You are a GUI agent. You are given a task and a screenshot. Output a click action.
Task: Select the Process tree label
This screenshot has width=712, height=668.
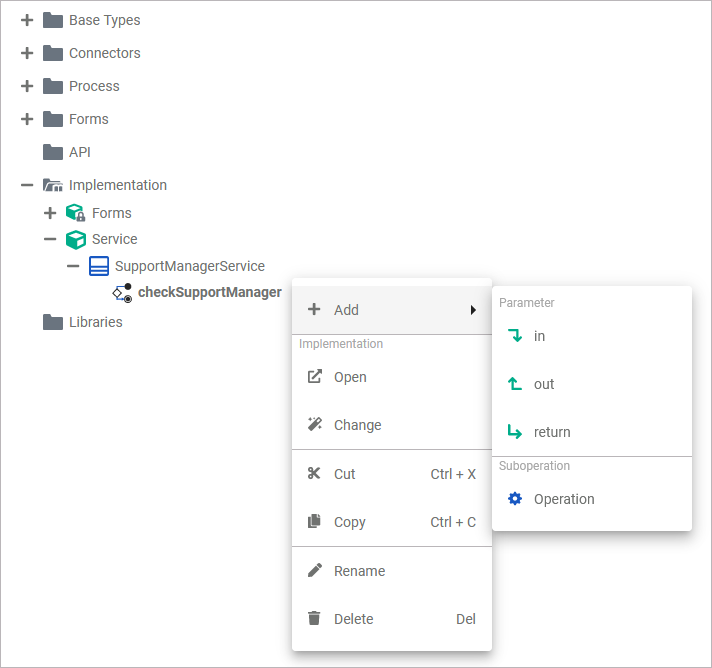(x=94, y=86)
